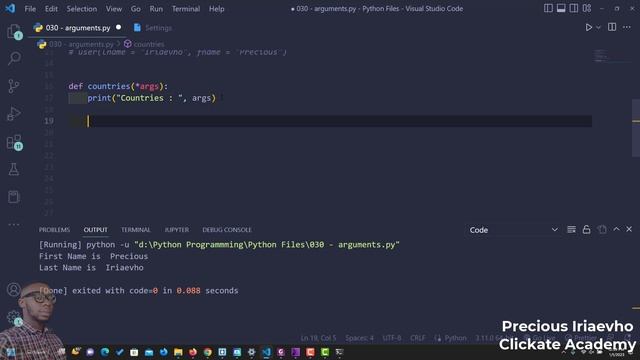Screen dimensions: 640x360
Task: Clear the output panel
Action: pos(571,229)
